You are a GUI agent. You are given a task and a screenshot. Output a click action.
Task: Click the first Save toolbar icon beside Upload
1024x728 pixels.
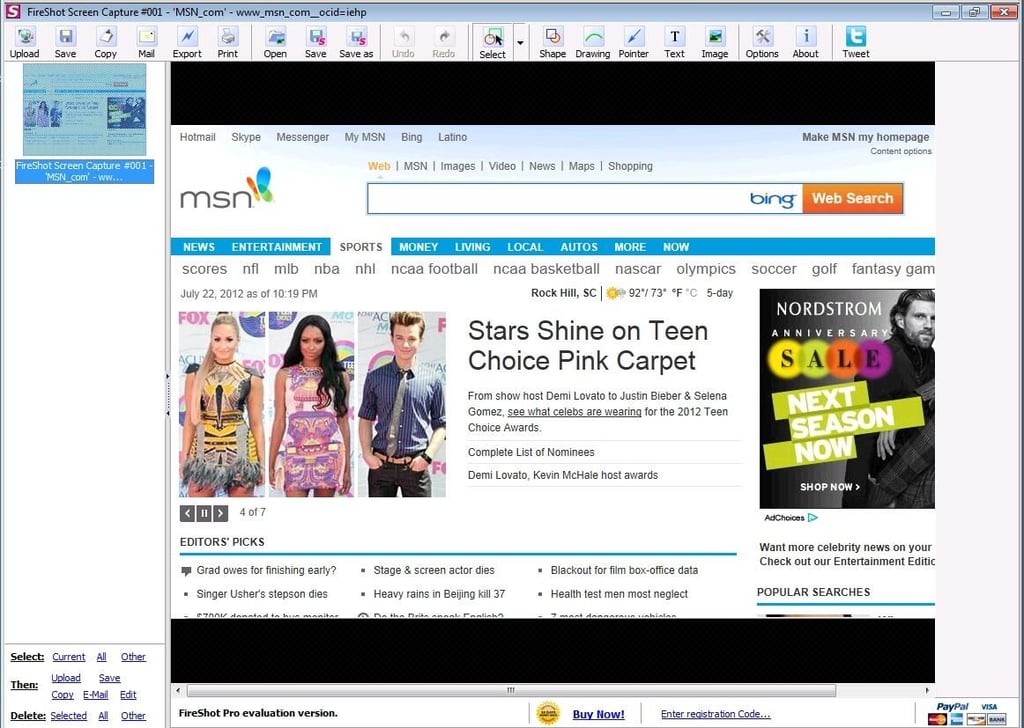click(65, 43)
